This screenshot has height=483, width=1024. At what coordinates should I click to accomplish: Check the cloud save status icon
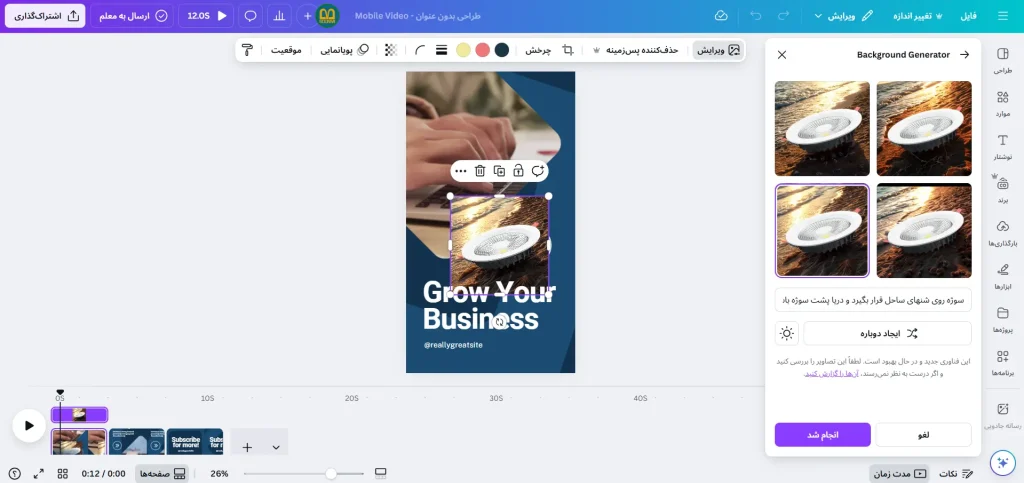(721, 16)
